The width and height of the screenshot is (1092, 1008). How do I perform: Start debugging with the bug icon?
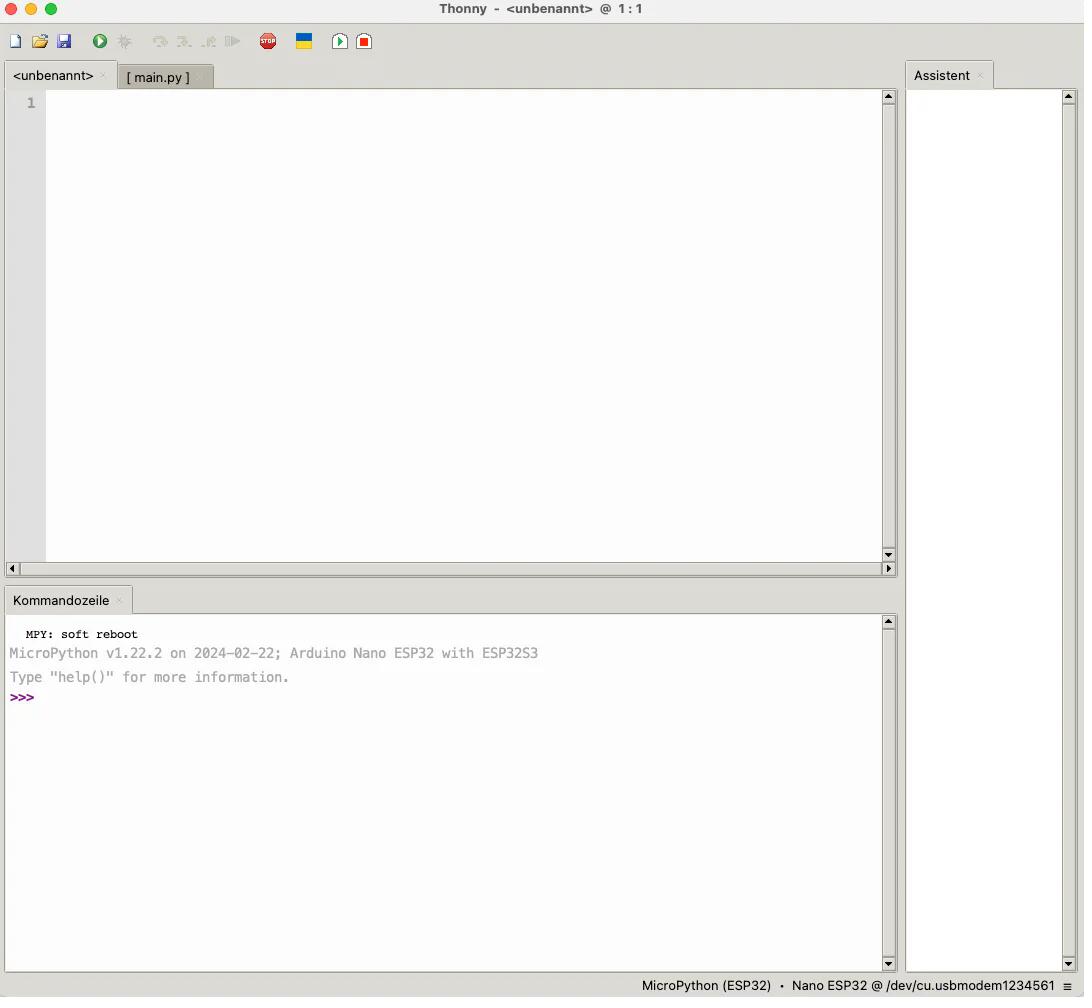[x=124, y=41]
